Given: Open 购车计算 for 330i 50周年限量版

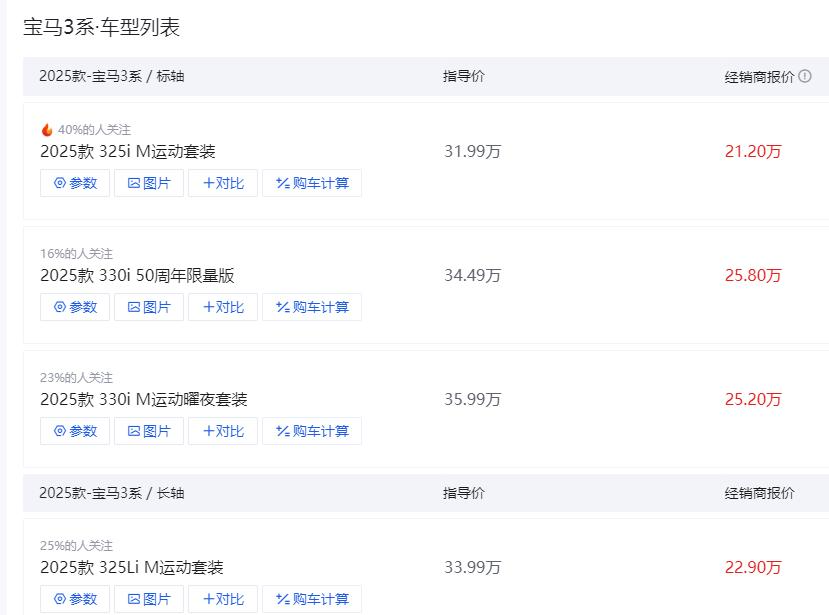Looking at the screenshot, I should [x=312, y=307].
